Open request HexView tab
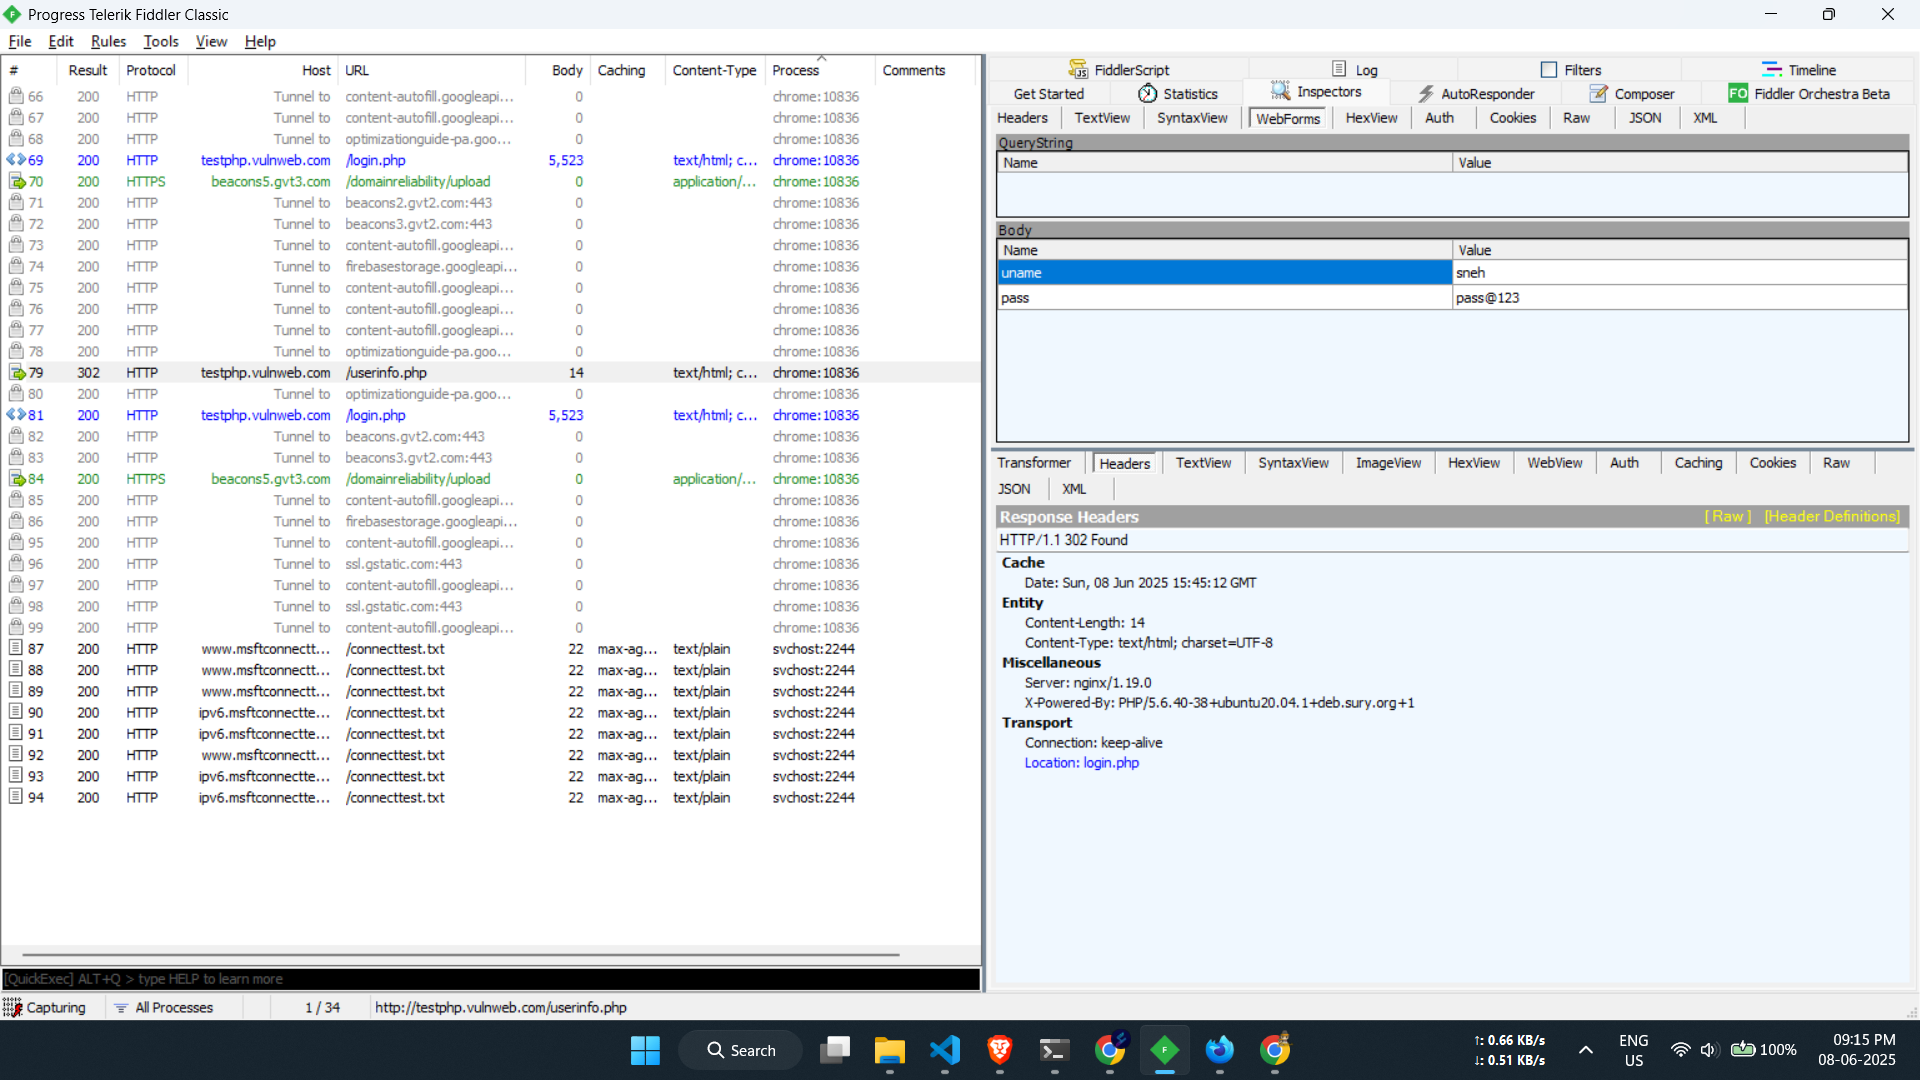 pos(1371,118)
